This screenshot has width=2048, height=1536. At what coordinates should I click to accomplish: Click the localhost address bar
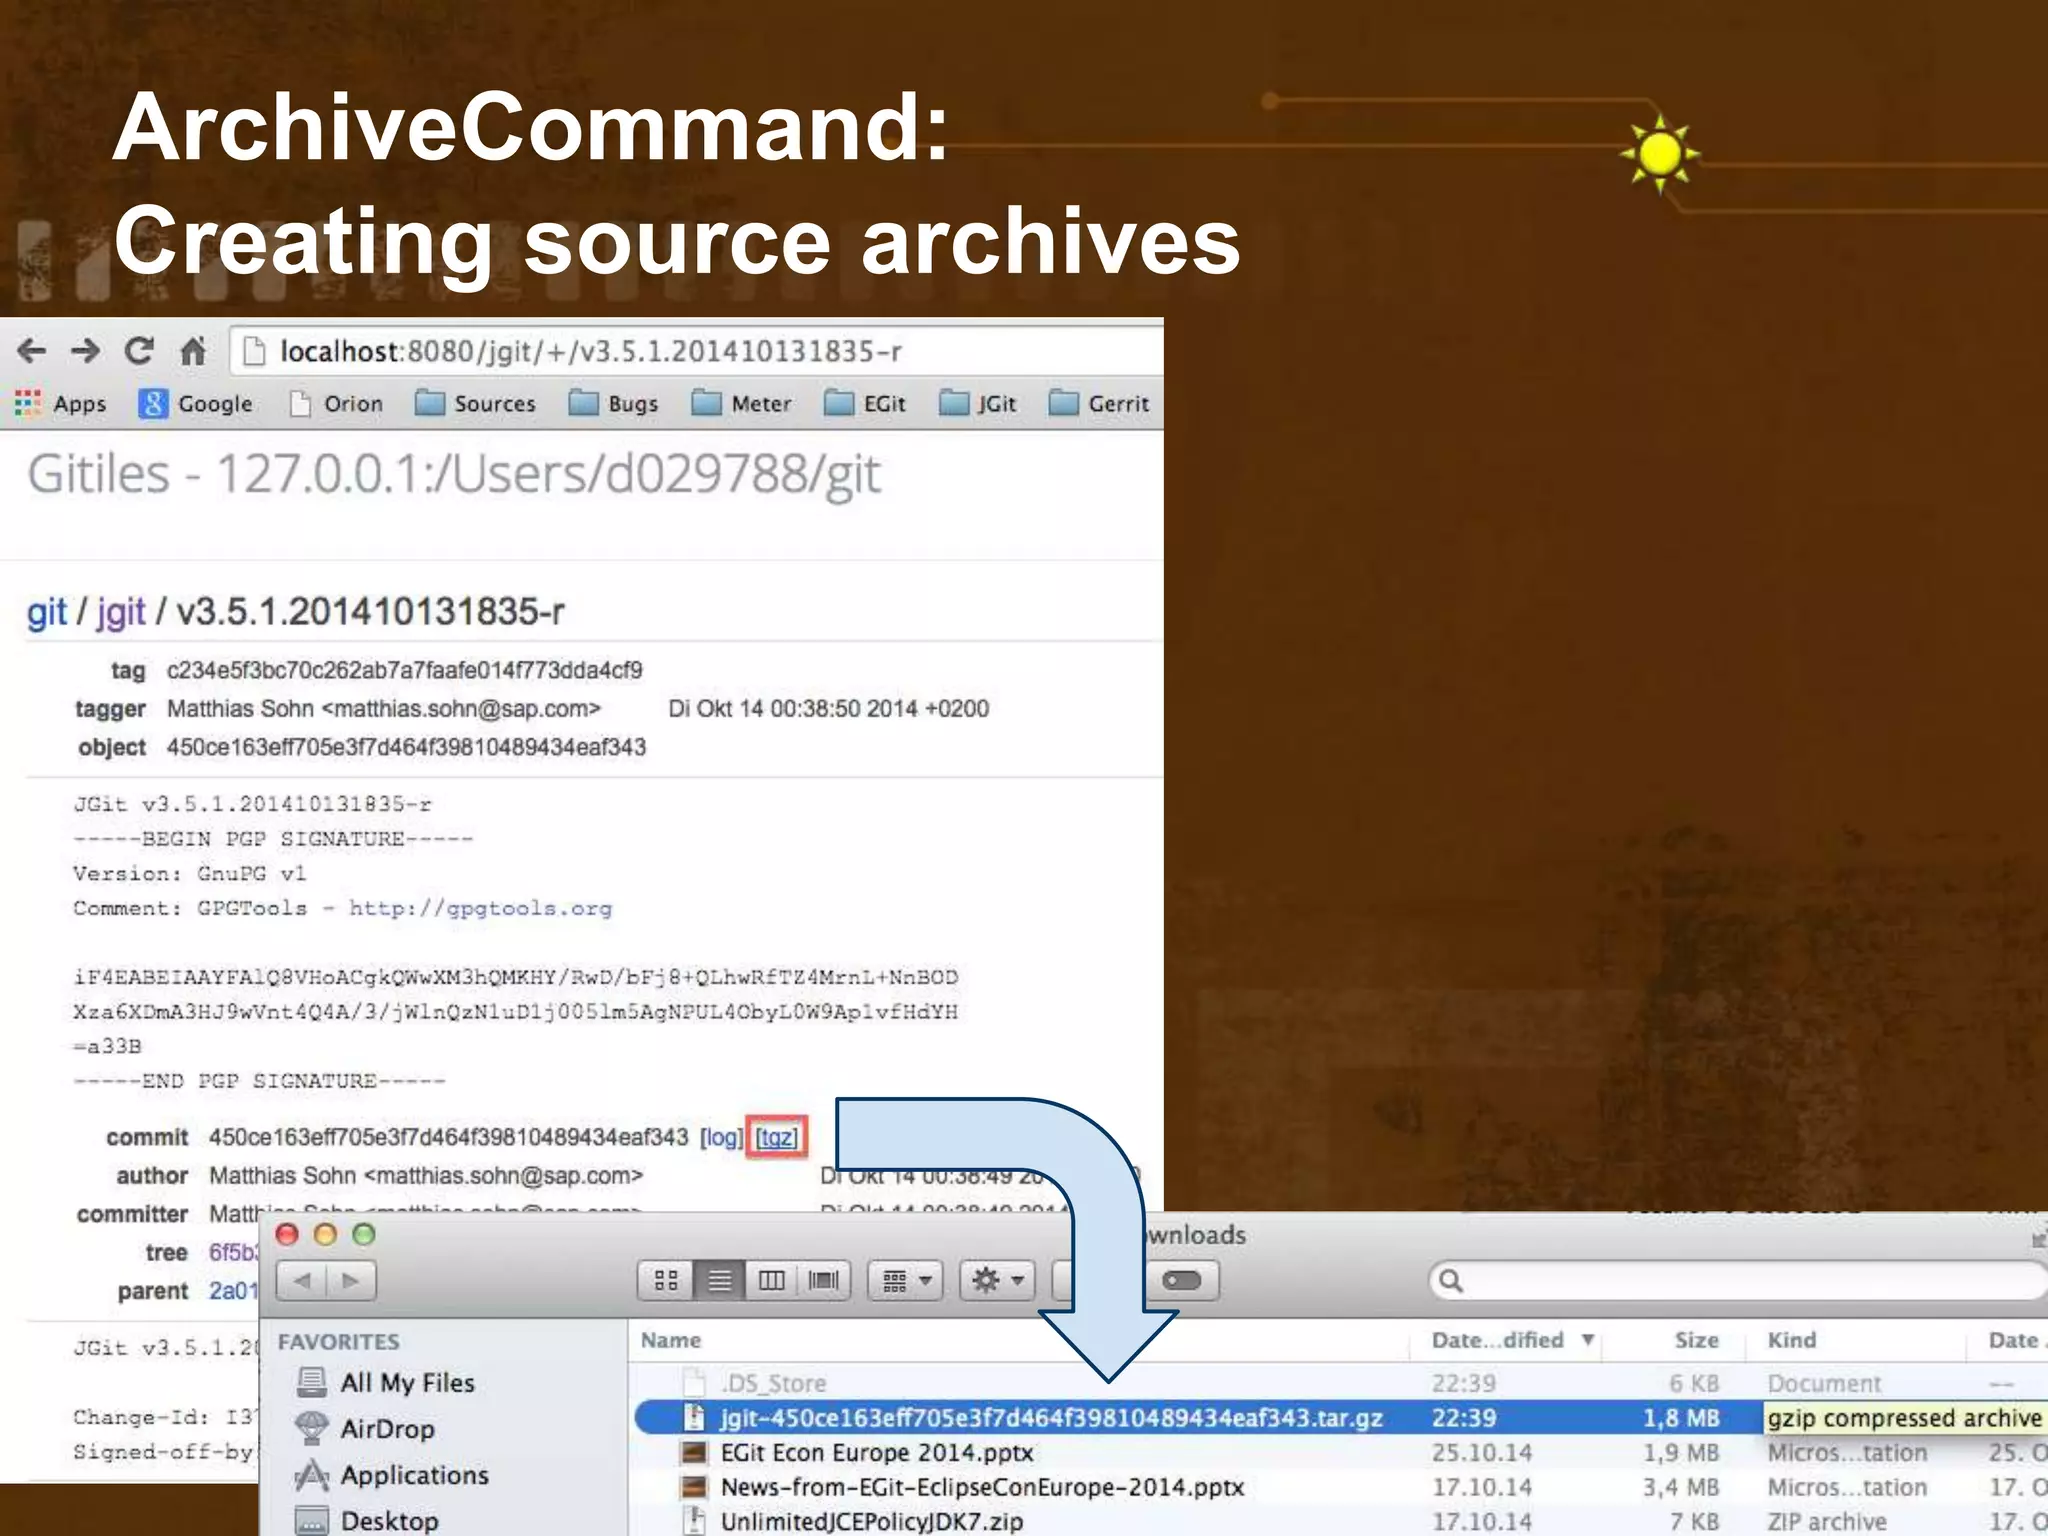coord(697,351)
